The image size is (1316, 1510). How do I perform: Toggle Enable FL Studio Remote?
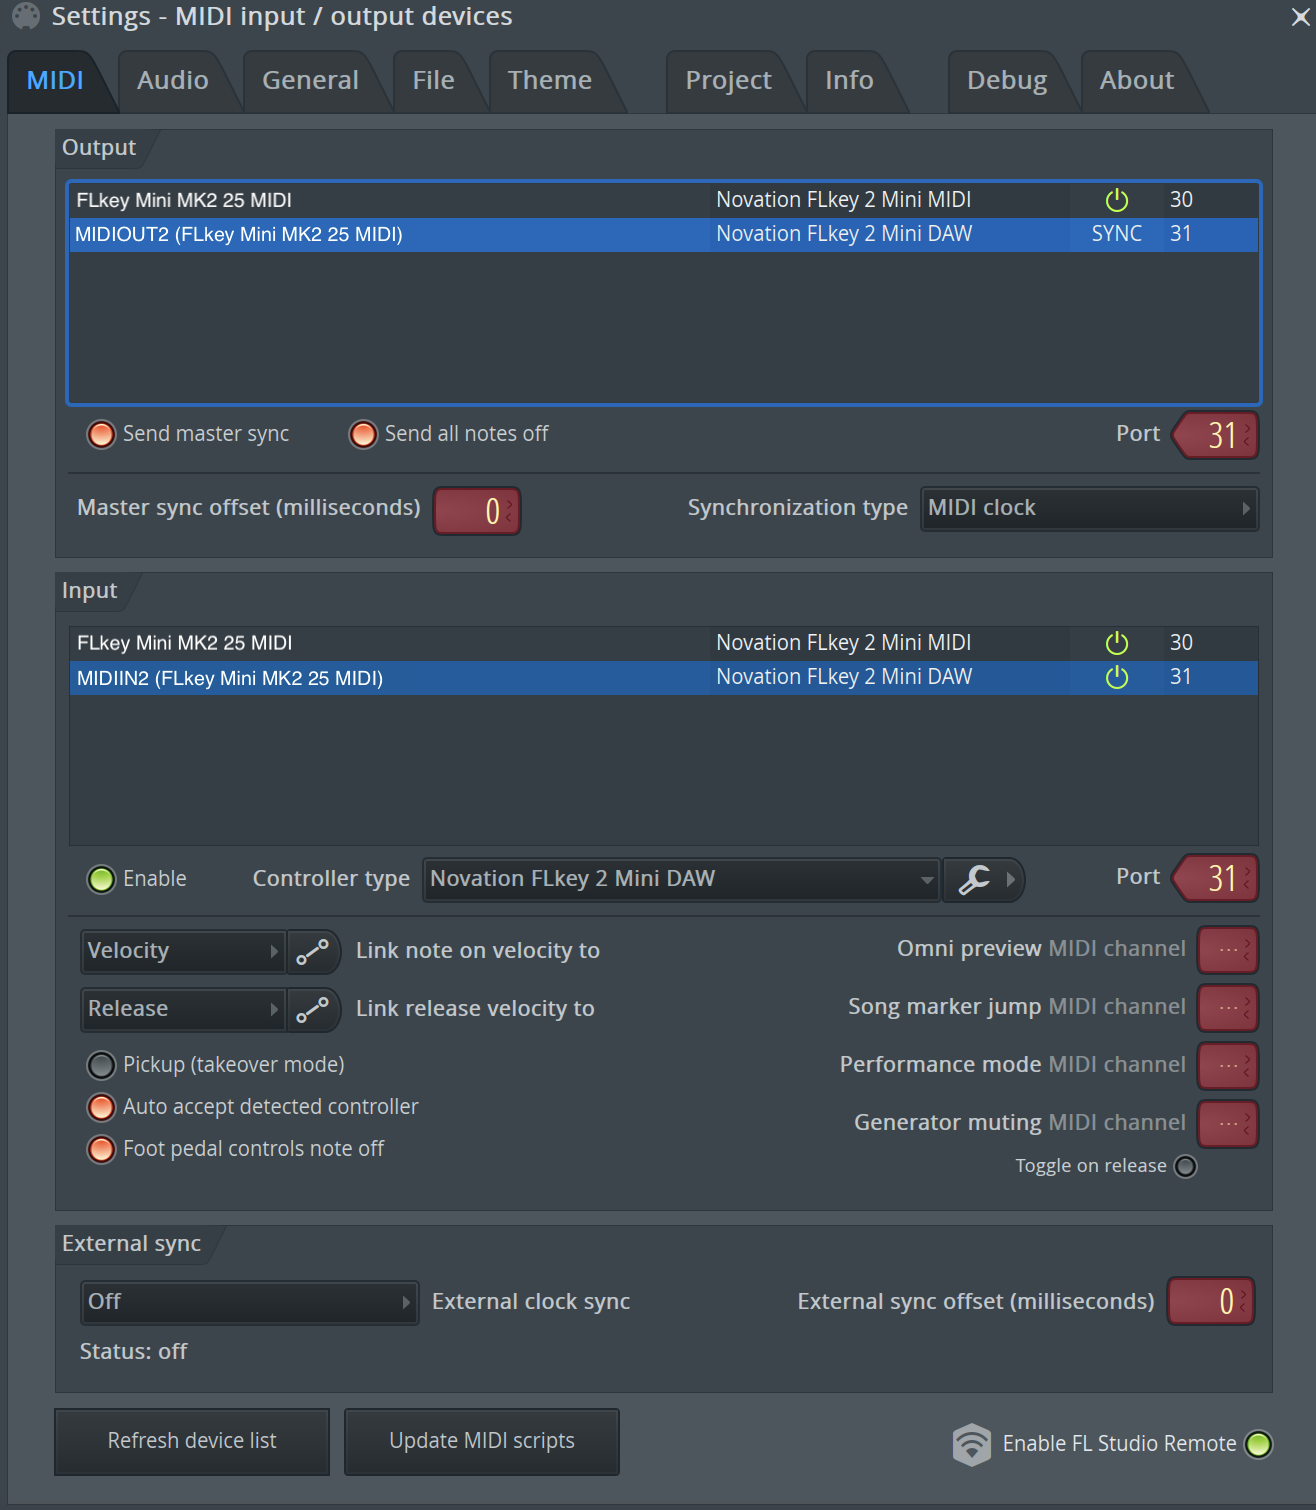(1258, 1444)
